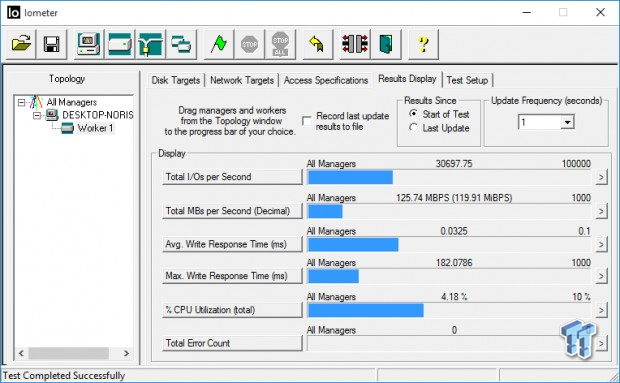
Task: Click Total MBs per Second (Decimal) button
Action: 232,211
